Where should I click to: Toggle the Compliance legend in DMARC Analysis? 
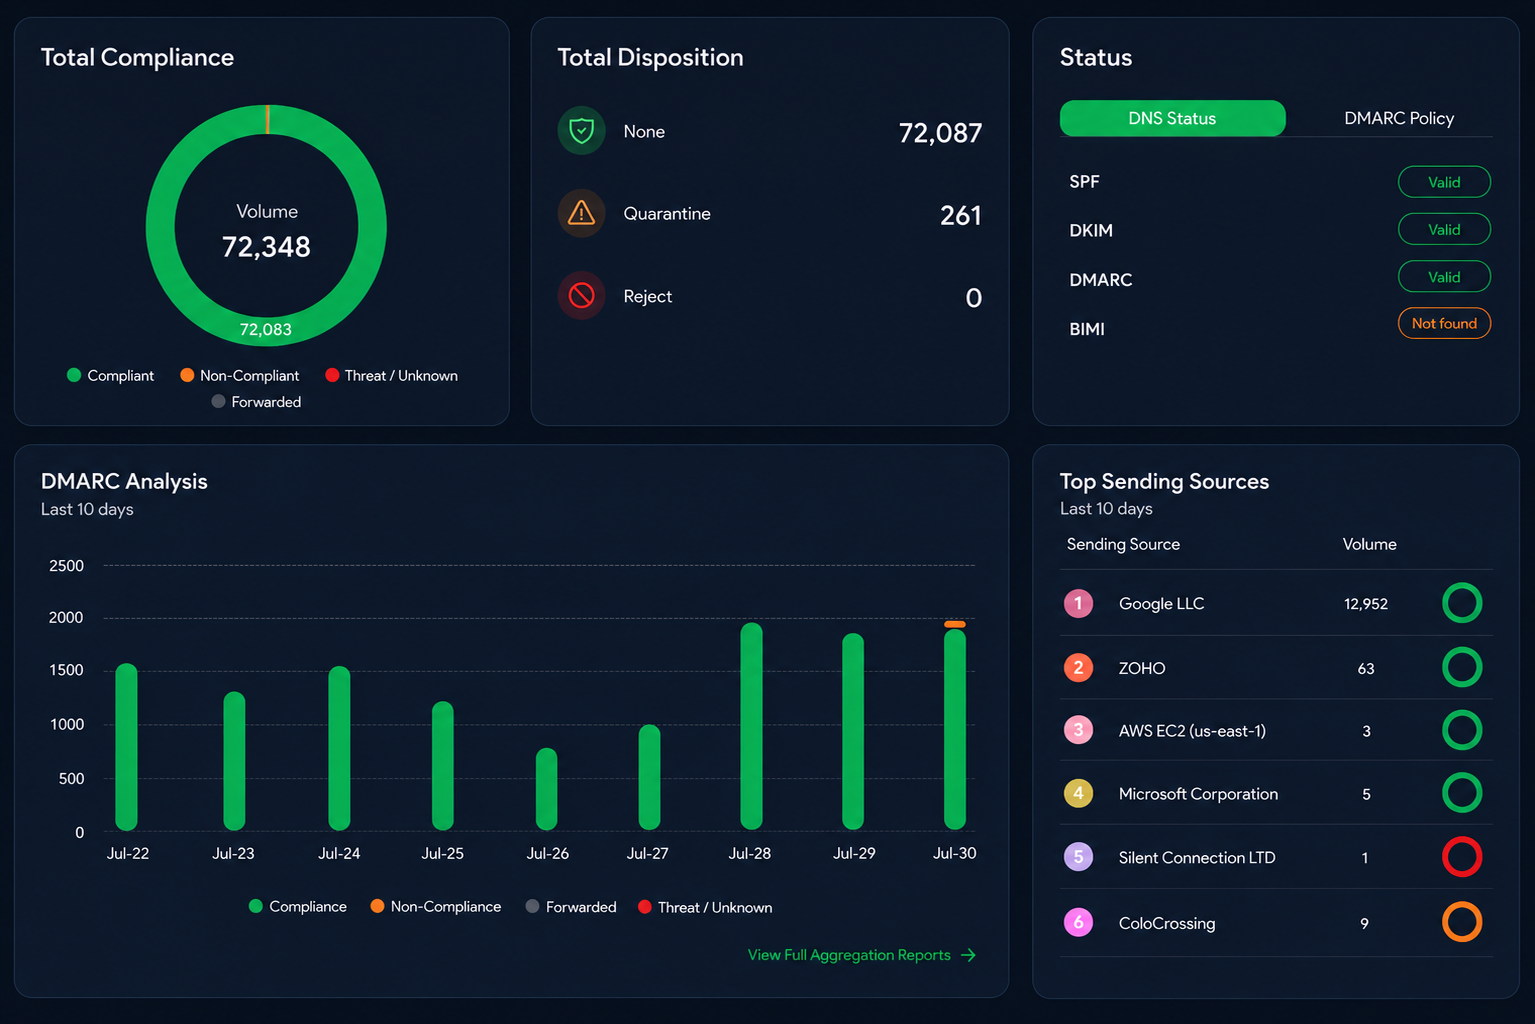click(298, 906)
